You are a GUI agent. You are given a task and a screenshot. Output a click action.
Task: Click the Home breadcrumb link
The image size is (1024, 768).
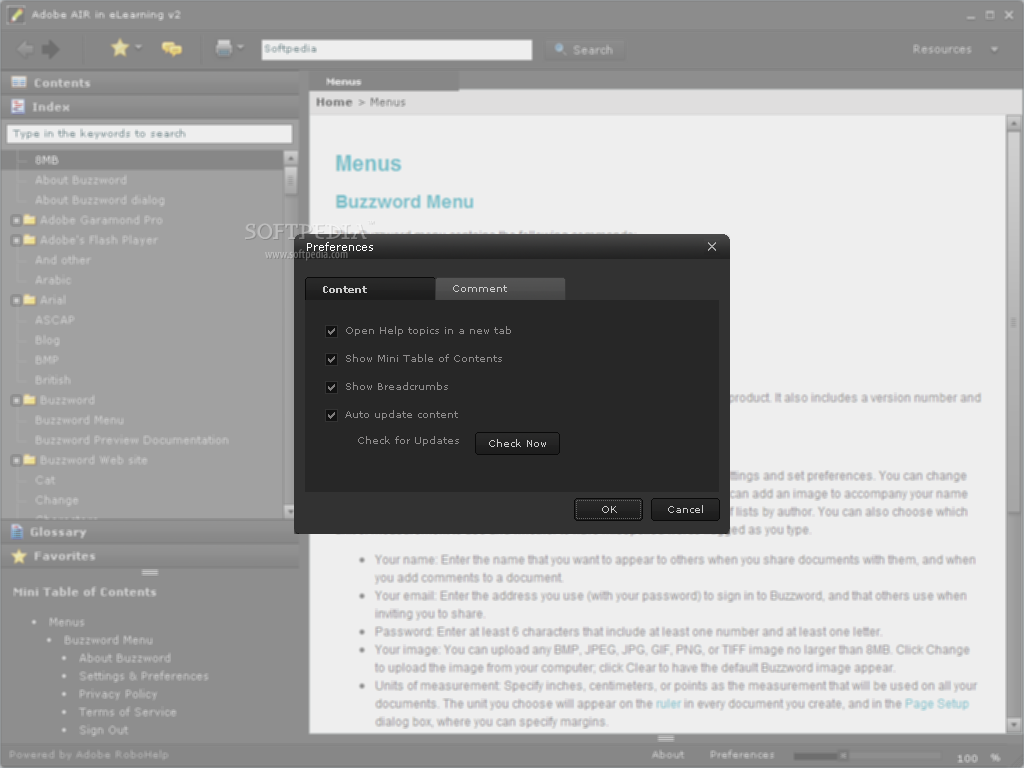pos(334,102)
